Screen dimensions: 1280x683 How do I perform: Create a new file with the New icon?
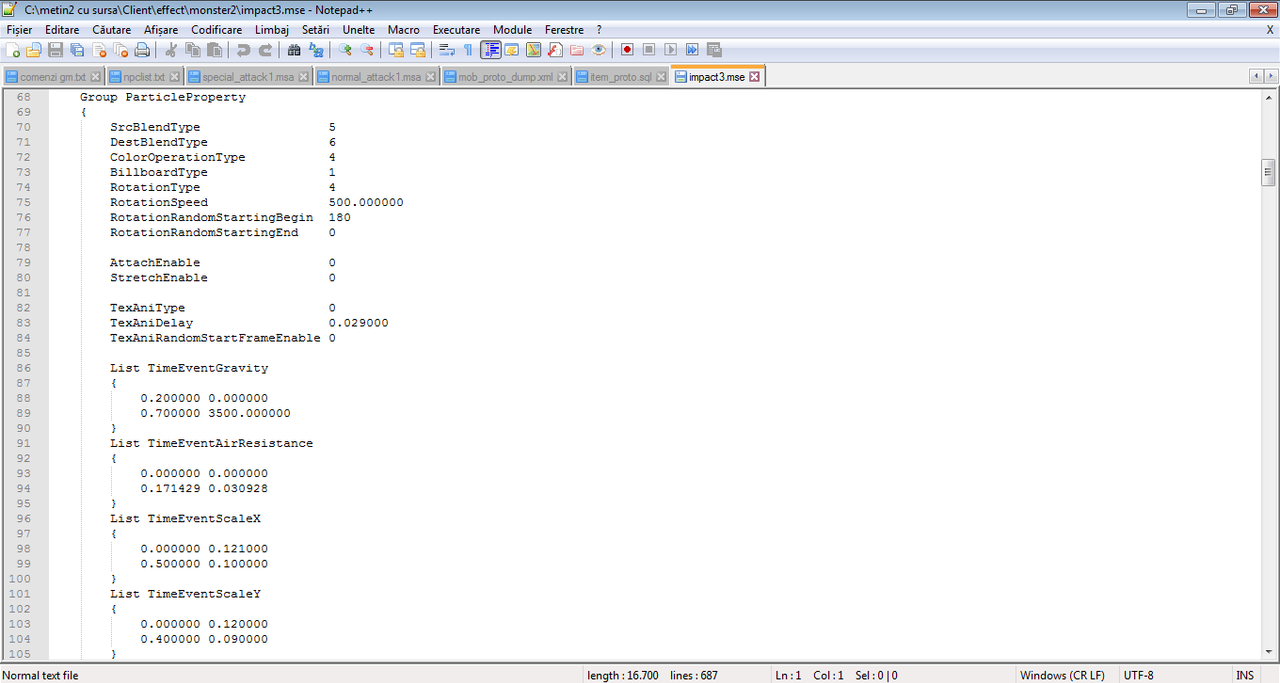coord(13,50)
